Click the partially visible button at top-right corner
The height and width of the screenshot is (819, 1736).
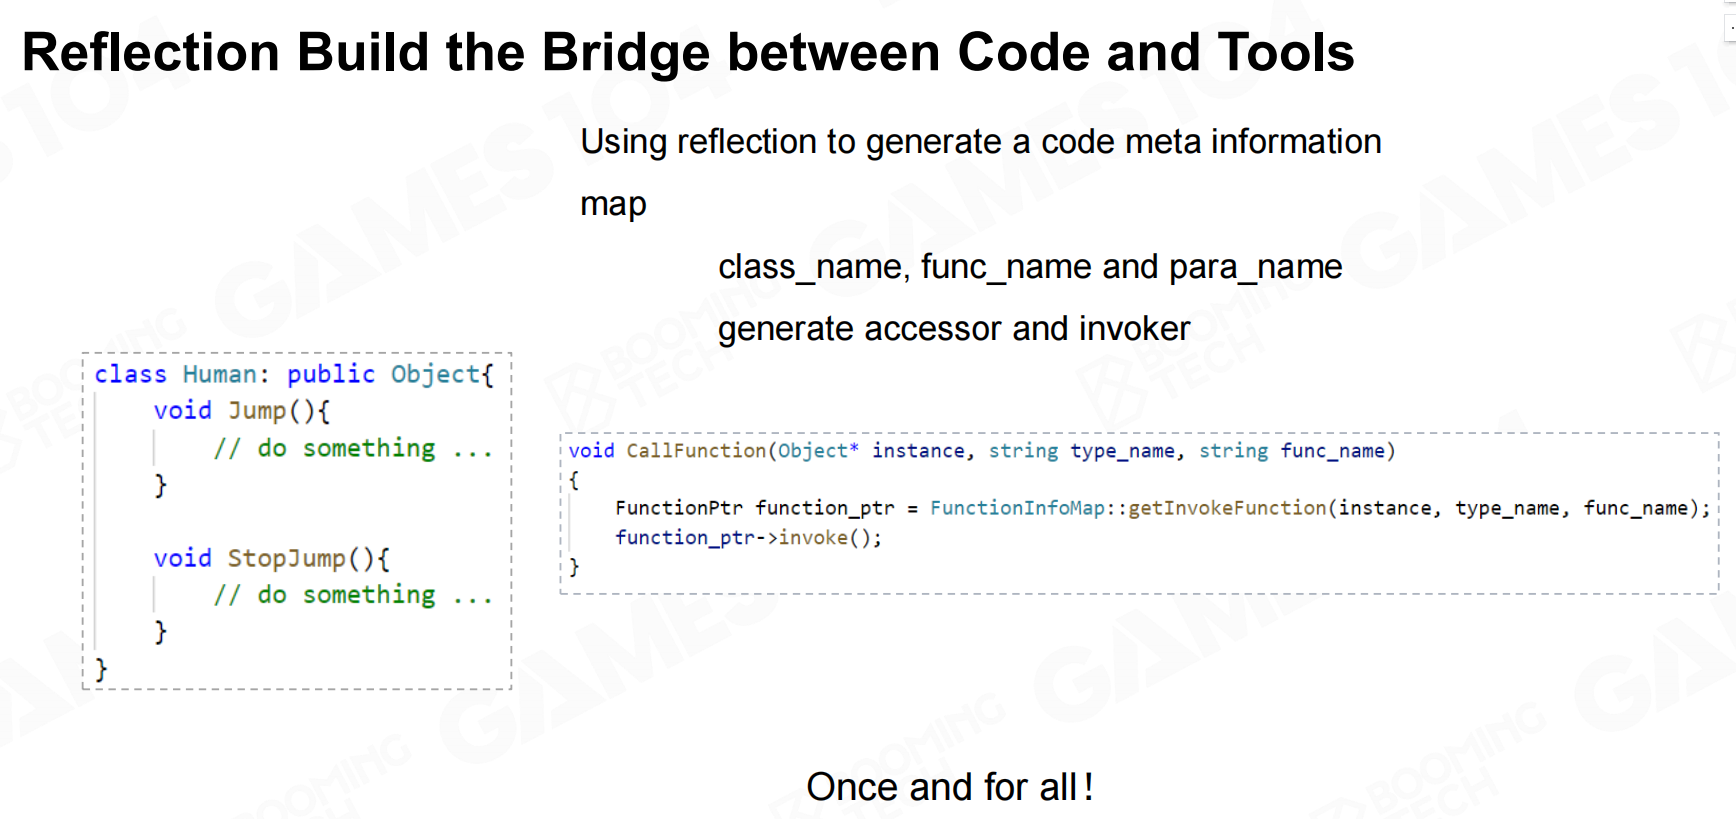click(1730, 27)
